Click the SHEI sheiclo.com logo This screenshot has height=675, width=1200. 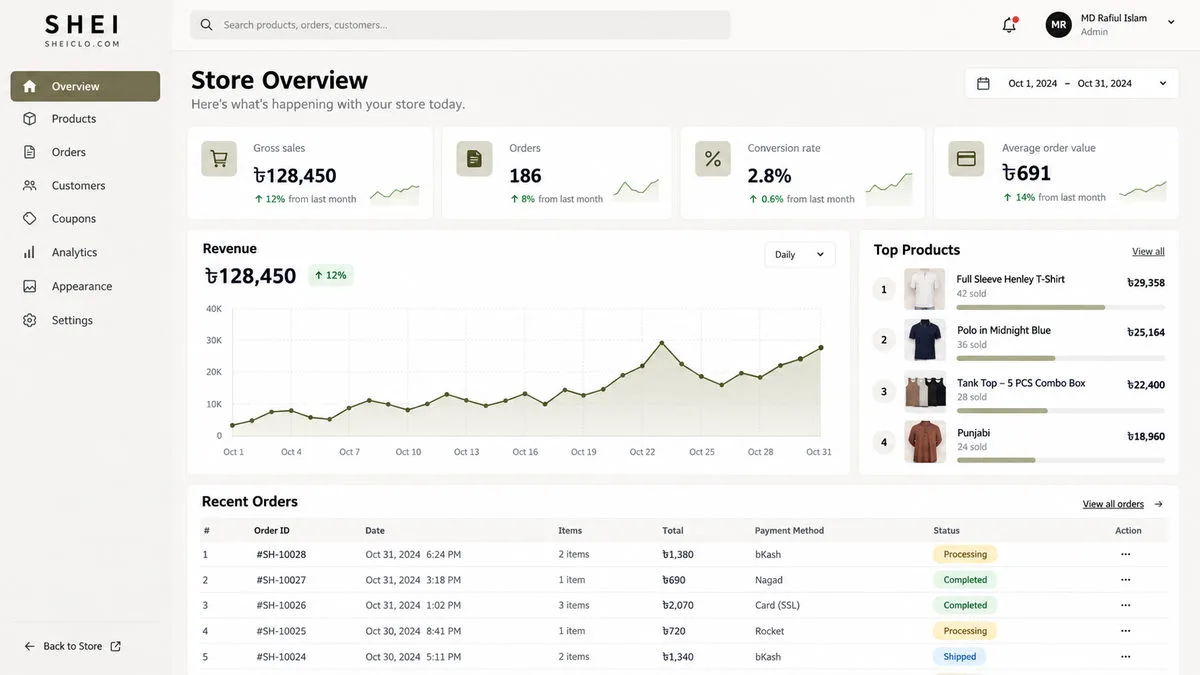point(81,30)
